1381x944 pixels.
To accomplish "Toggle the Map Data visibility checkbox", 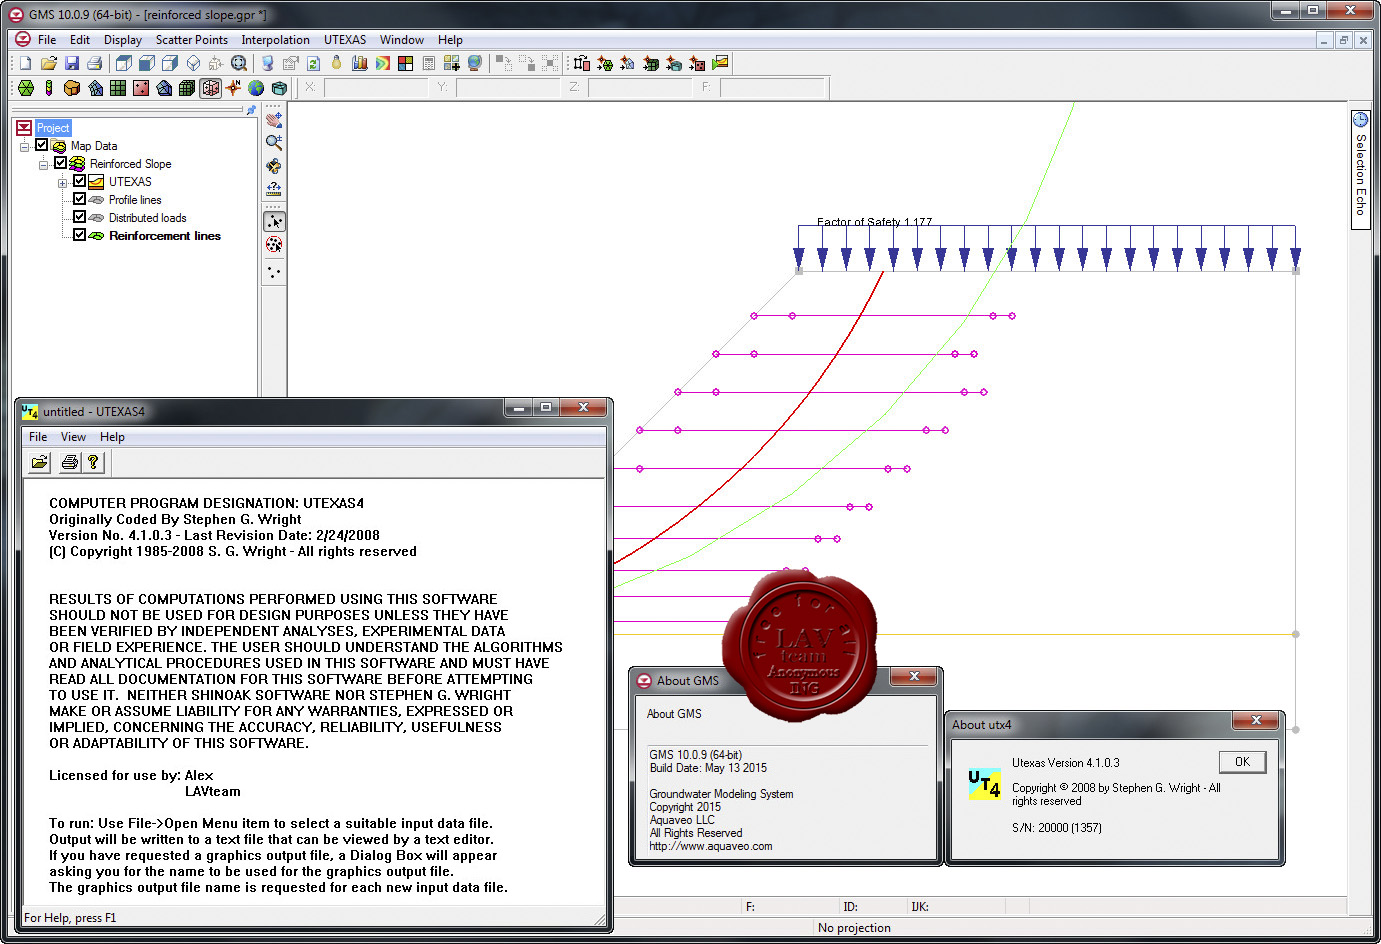I will [x=42, y=145].
